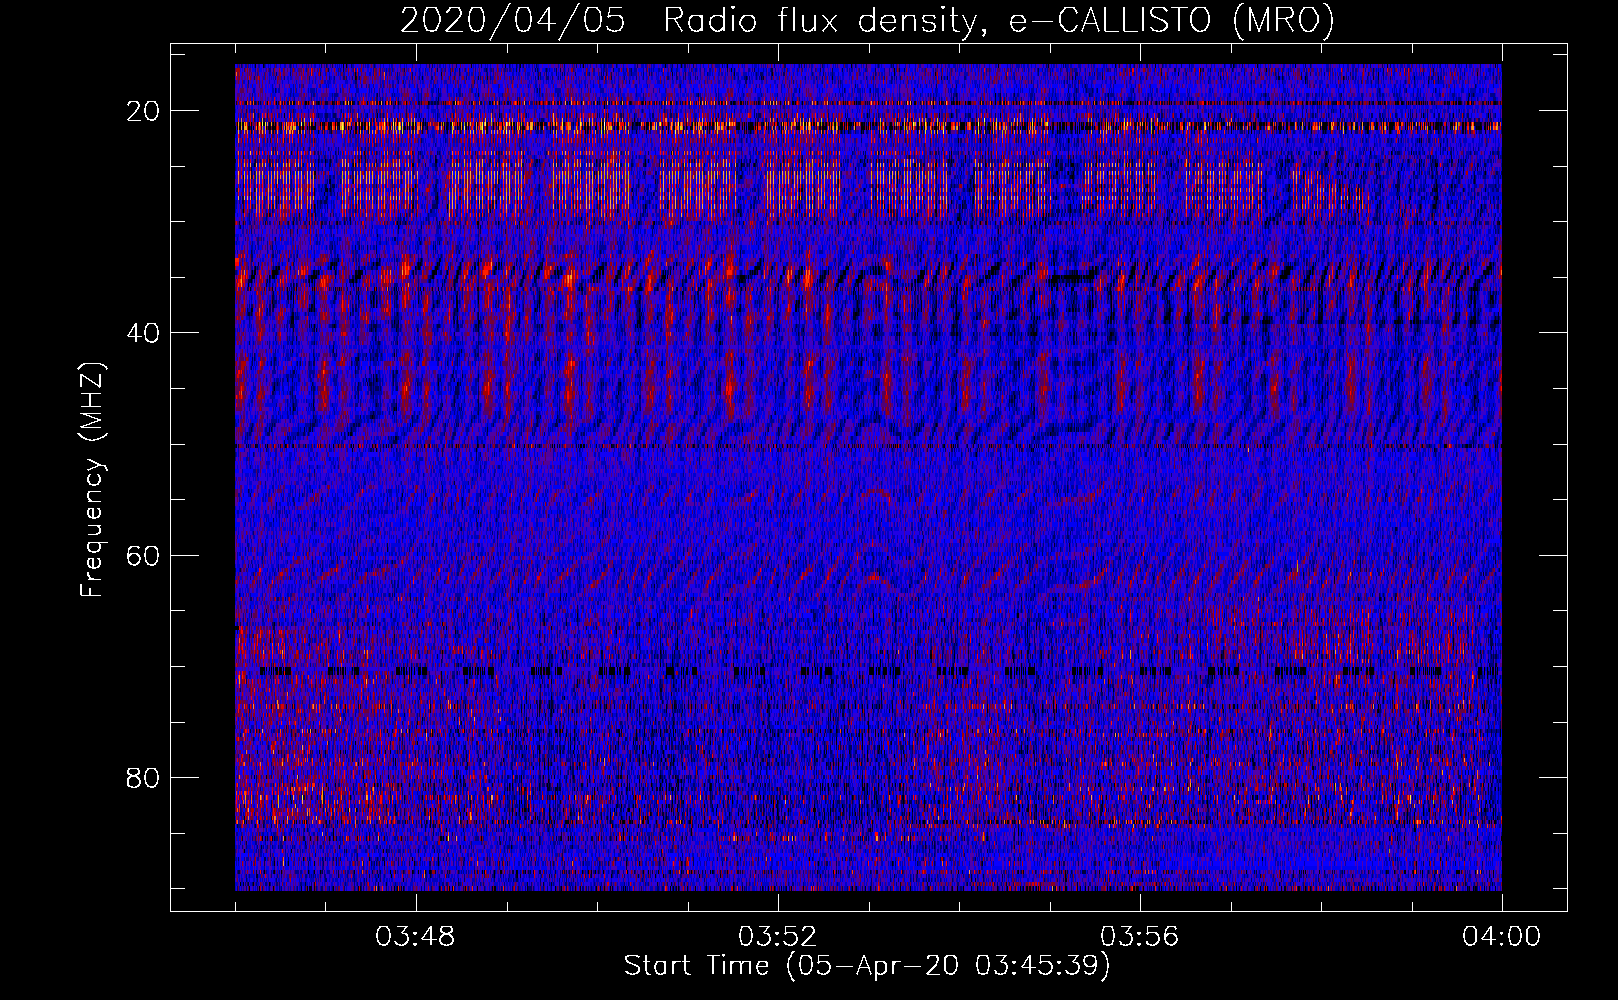Click the time tick label '03:48'
Screen dimensions: 1618x1000
pos(415,937)
